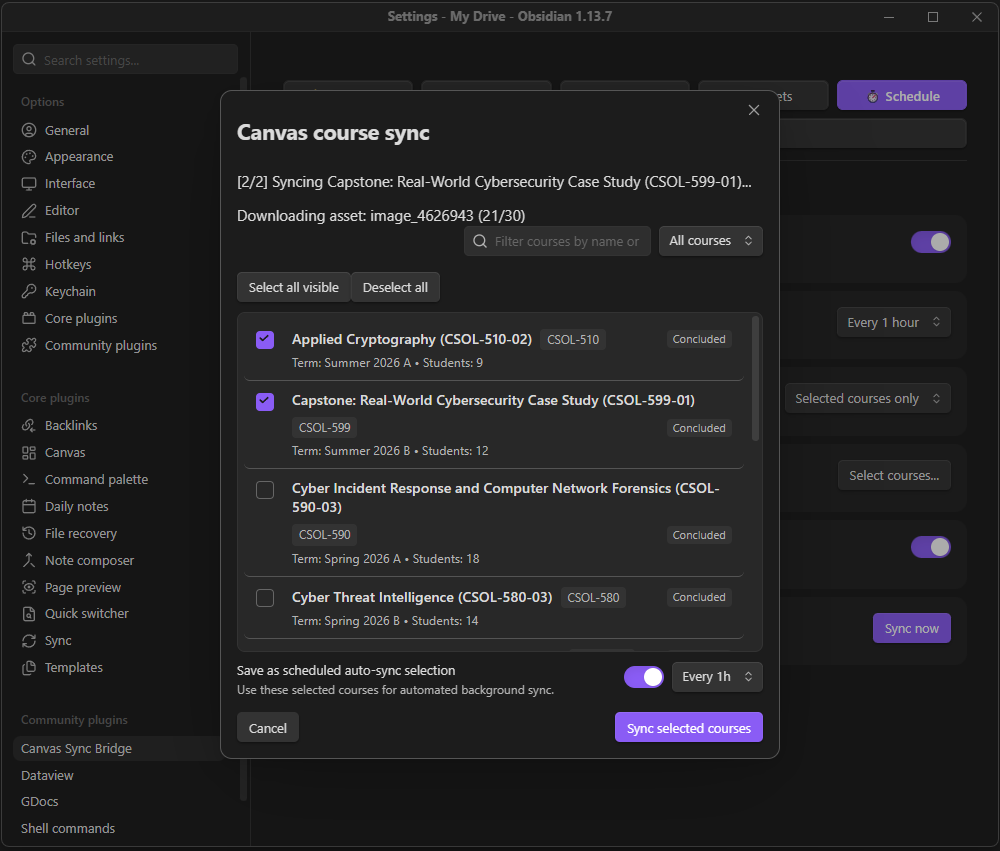Switch to the Schedule tab
Screen dimensions: 1000x851
pos(902,96)
